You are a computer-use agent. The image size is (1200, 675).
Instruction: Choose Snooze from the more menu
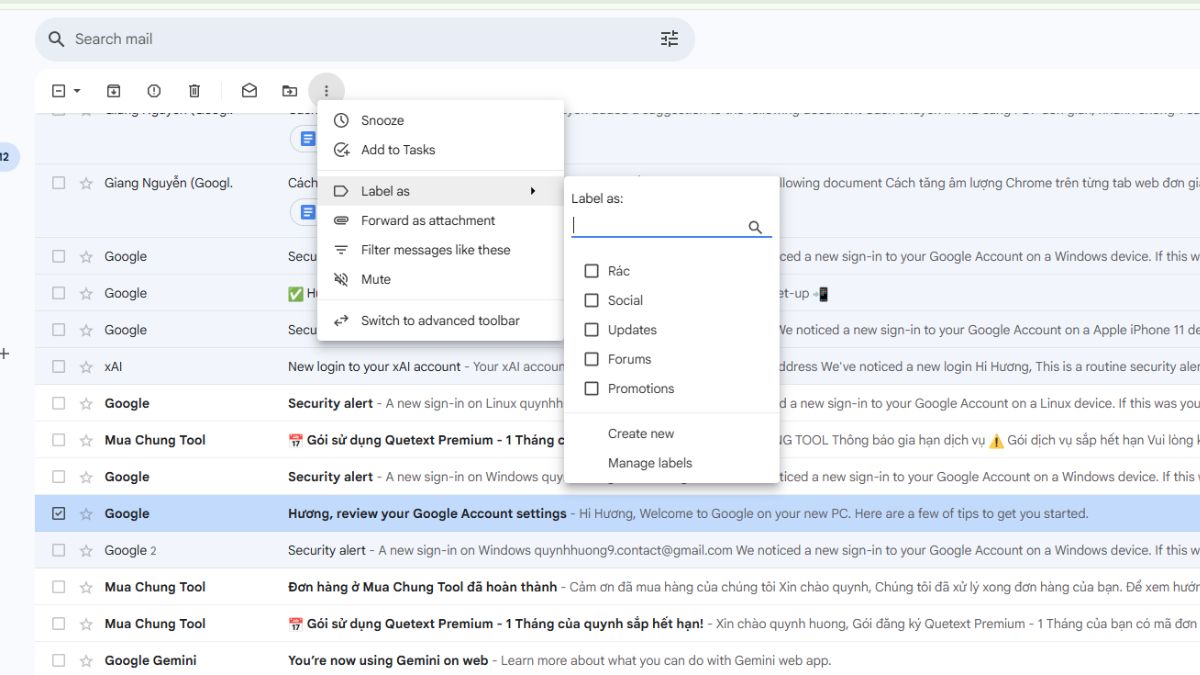click(x=440, y=120)
